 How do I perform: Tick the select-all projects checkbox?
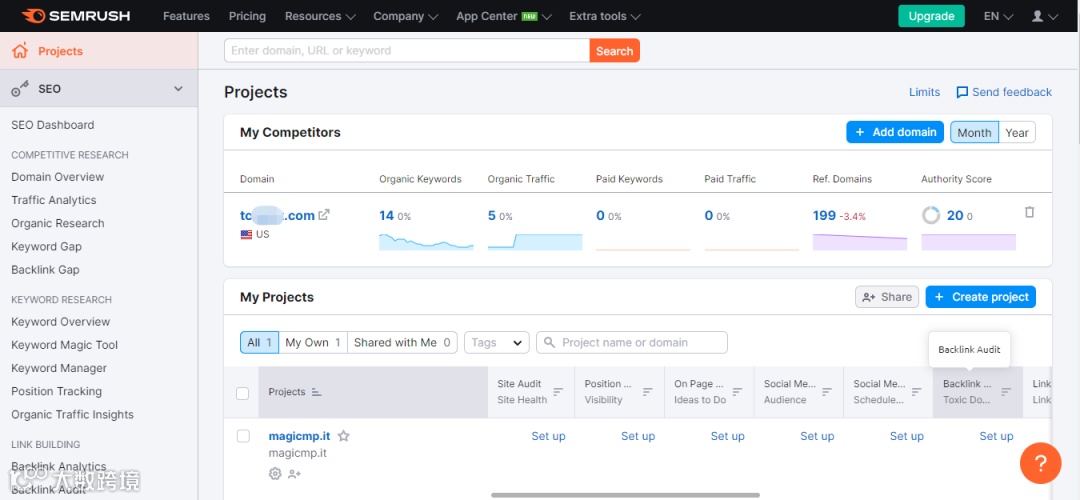pyautogui.click(x=242, y=393)
